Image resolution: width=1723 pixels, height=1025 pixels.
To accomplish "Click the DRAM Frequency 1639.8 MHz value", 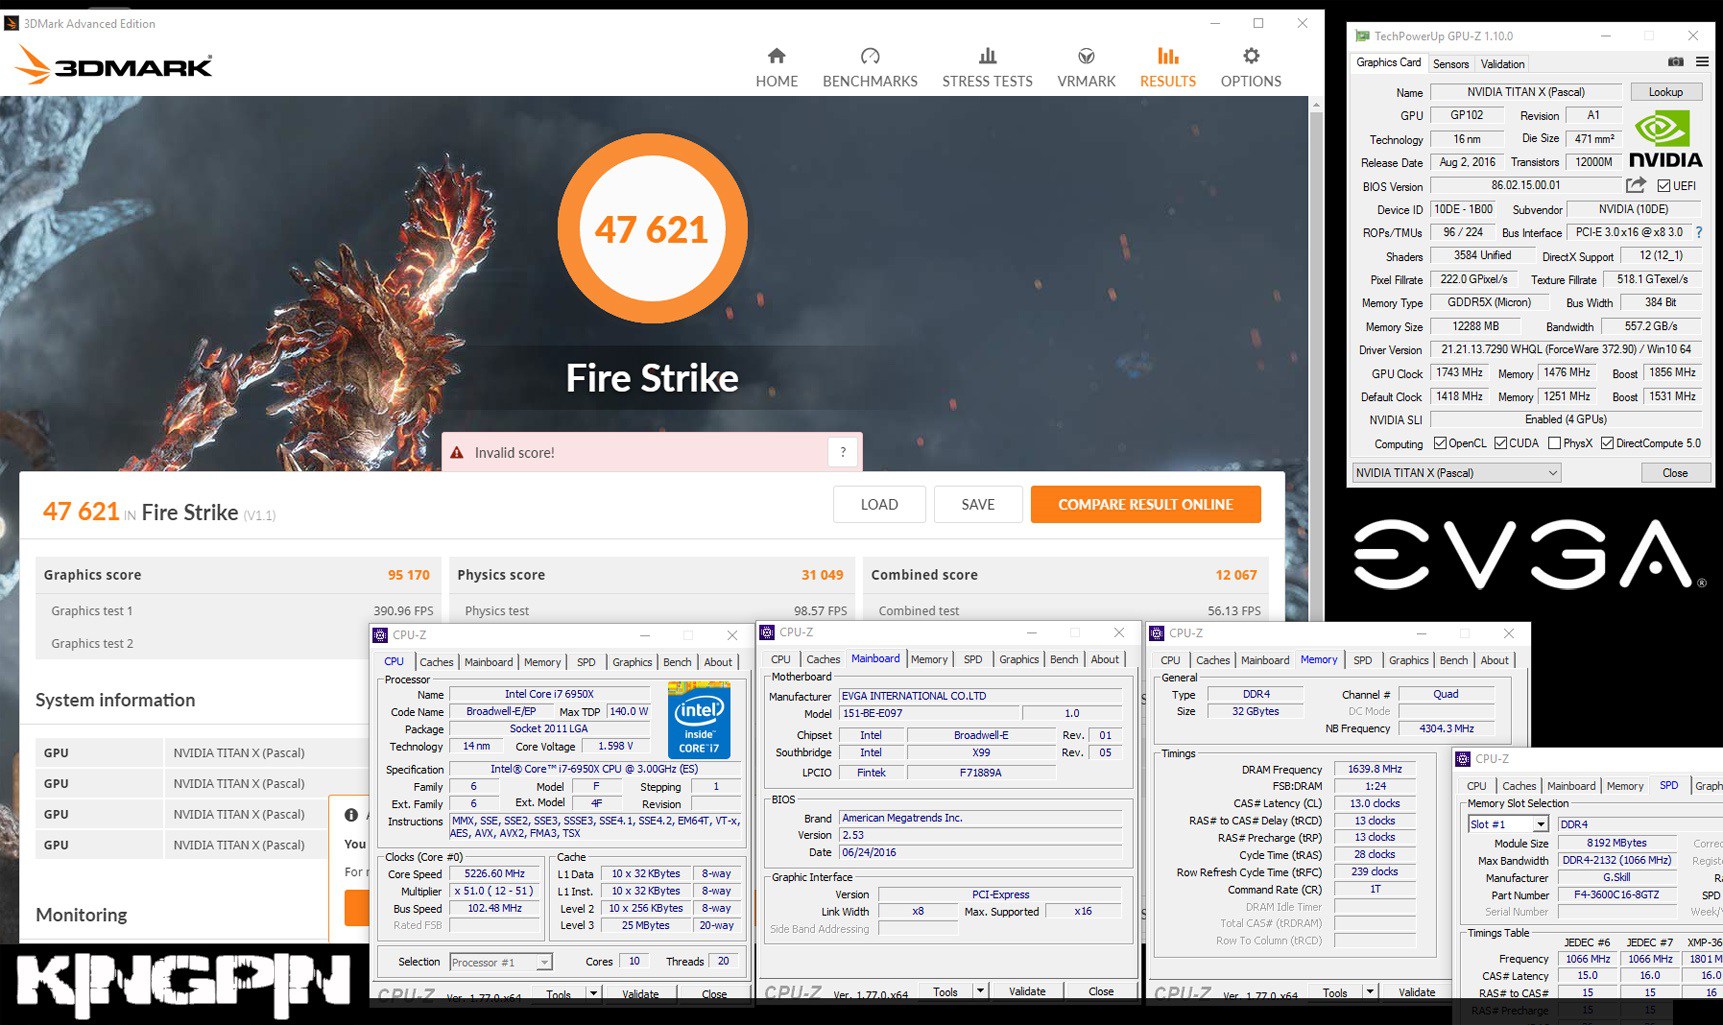I will (1375, 769).
